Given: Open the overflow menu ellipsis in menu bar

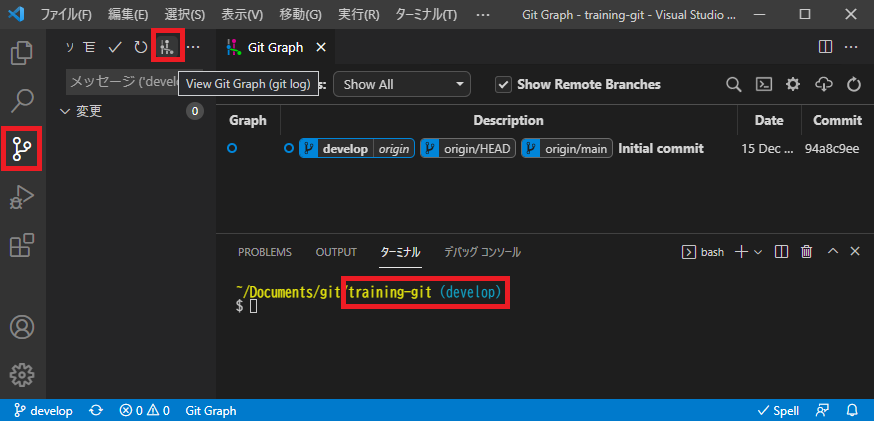Looking at the screenshot, I should click(484, 14).
